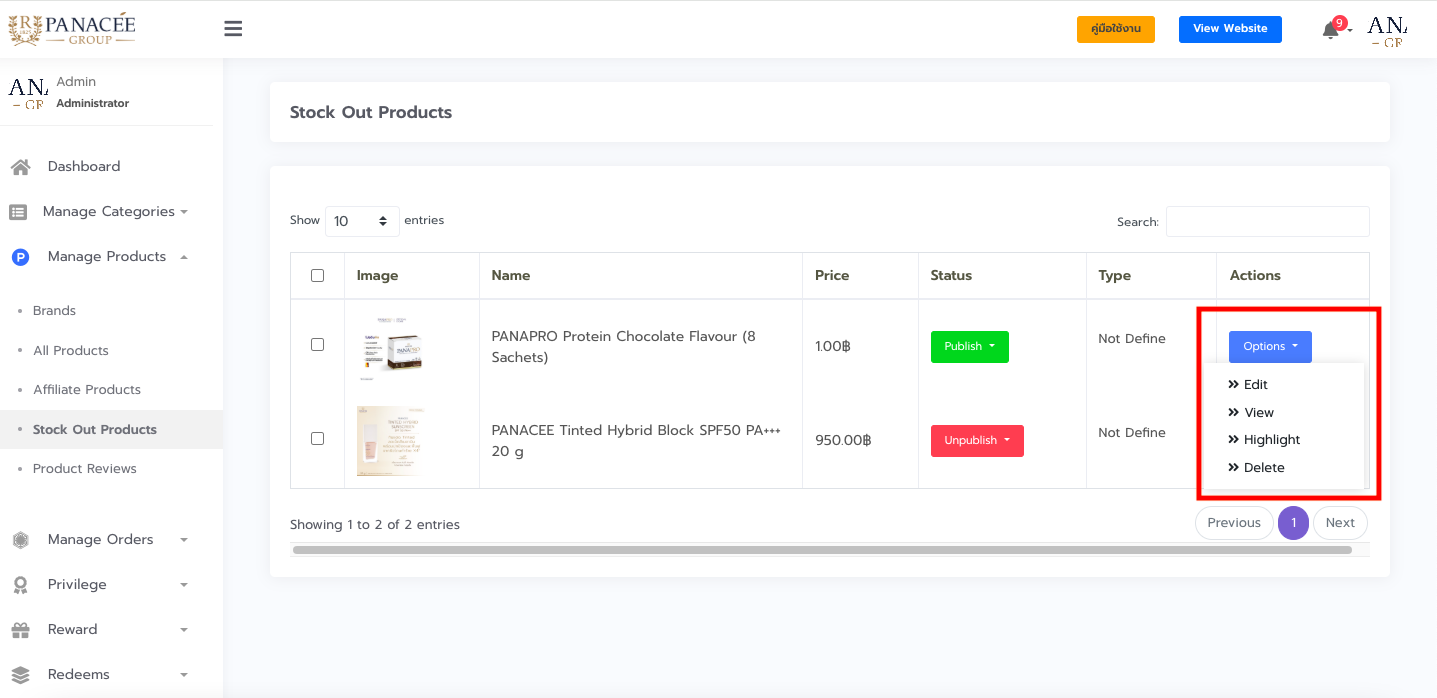Tick the select-all checkbox in table header
The image size is (1437, 698).
317,275
